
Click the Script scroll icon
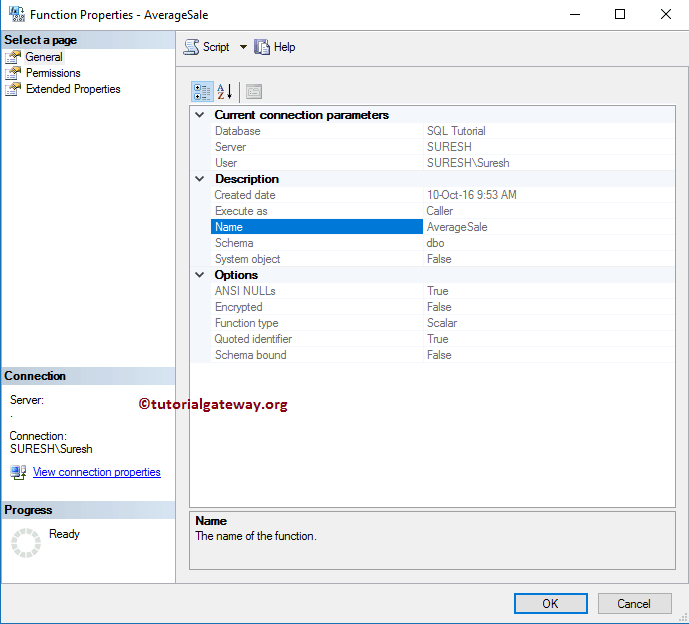[191, 47]
